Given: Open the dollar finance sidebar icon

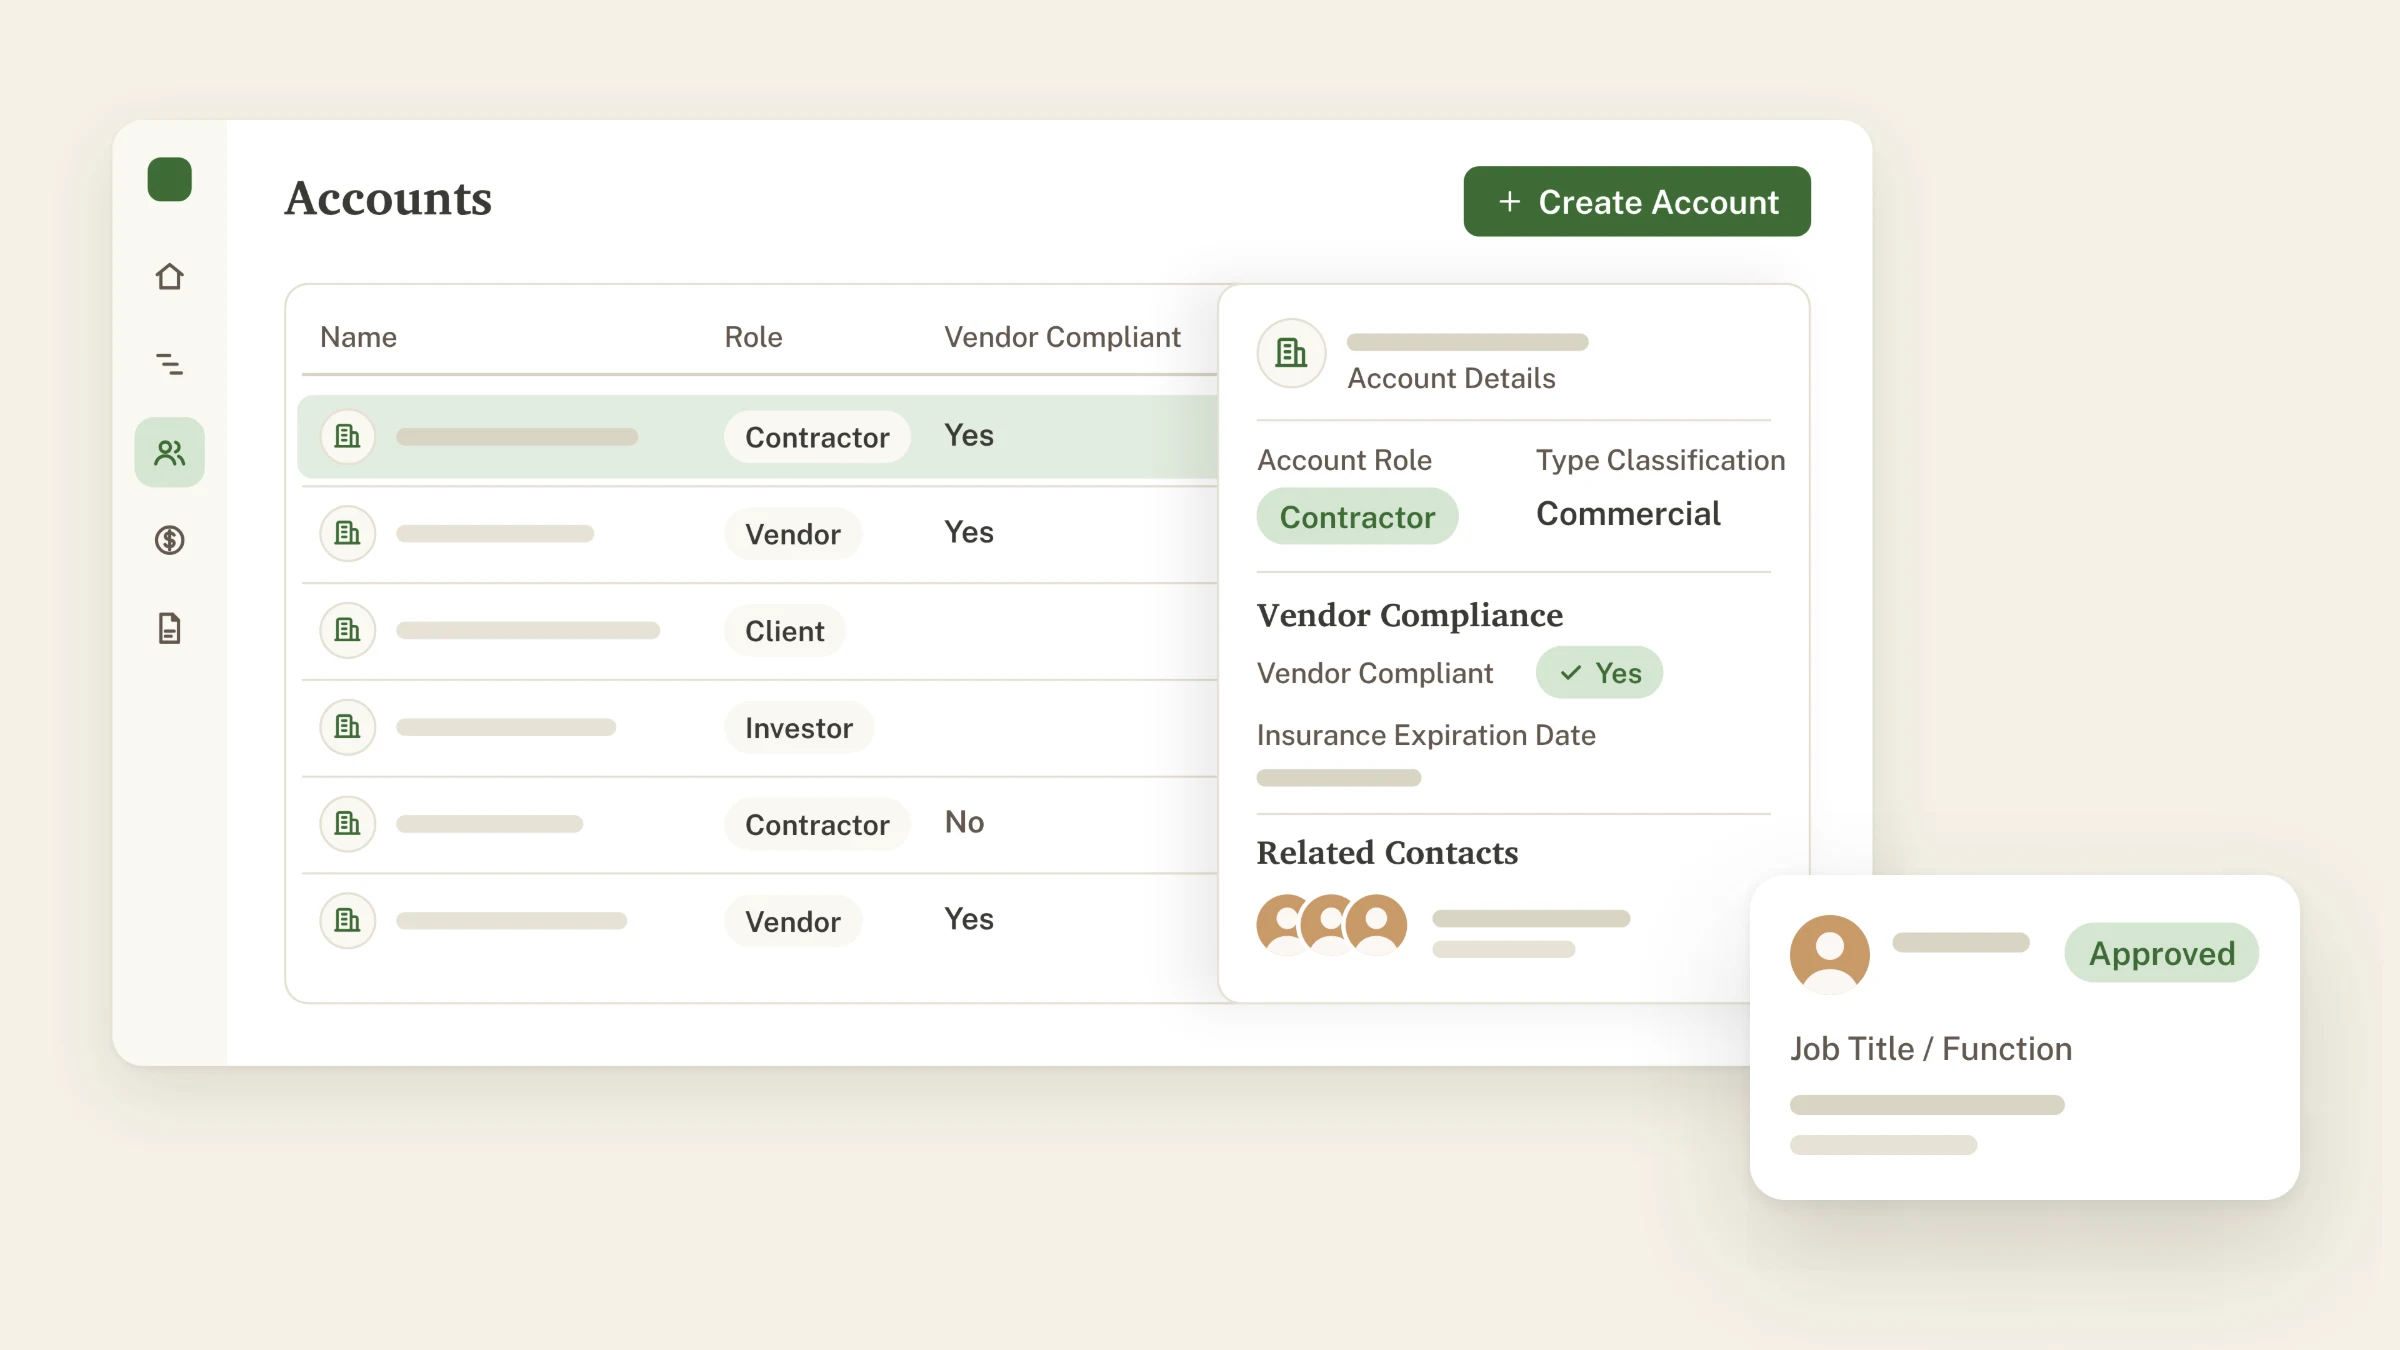Looking at the screenshot, I should click(169, 540).
